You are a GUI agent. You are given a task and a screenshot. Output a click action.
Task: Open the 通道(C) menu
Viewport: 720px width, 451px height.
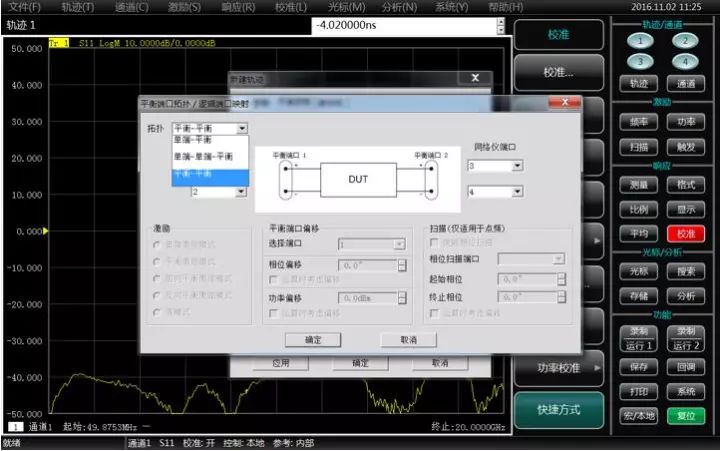[131, 7]
